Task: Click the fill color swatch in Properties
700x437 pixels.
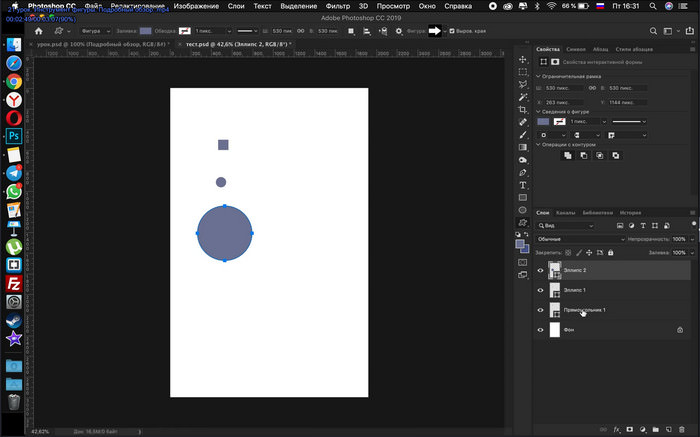Action: (x=543, y=121)
